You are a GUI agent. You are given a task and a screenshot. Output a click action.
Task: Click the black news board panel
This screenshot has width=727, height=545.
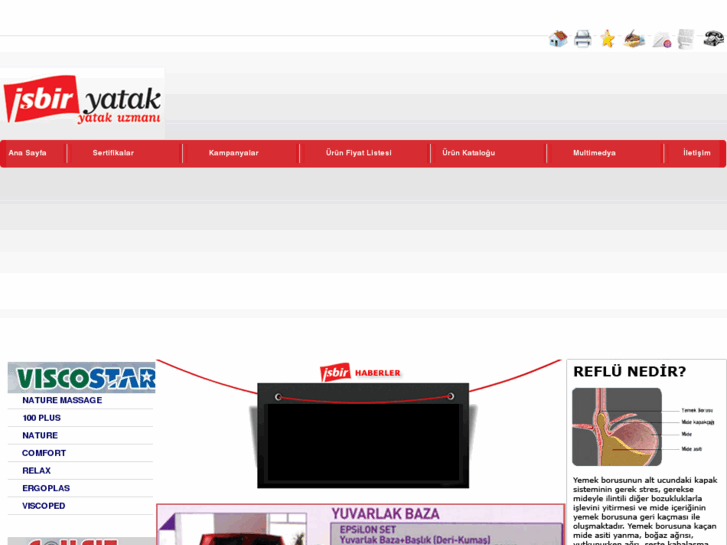click(363, 436)
